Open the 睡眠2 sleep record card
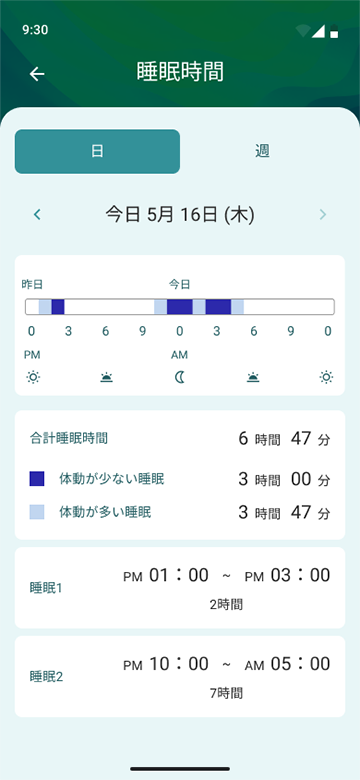This screenshot has height=780, width=360. point(180,677)
